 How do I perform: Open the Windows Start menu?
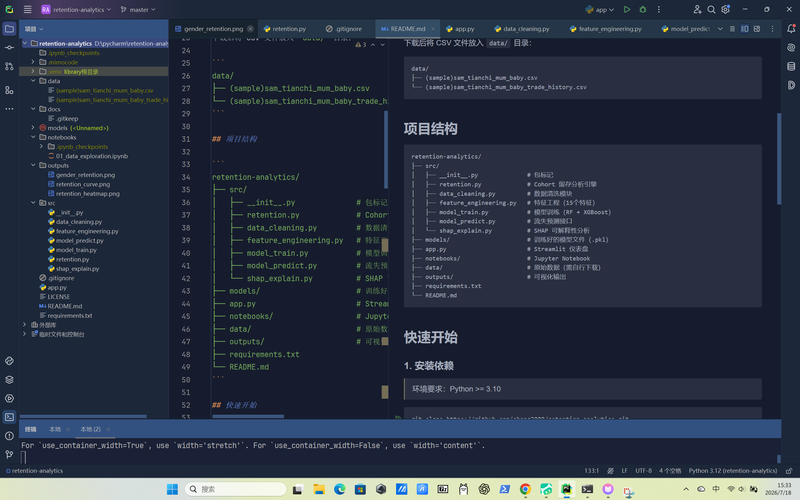coord(172,489)
